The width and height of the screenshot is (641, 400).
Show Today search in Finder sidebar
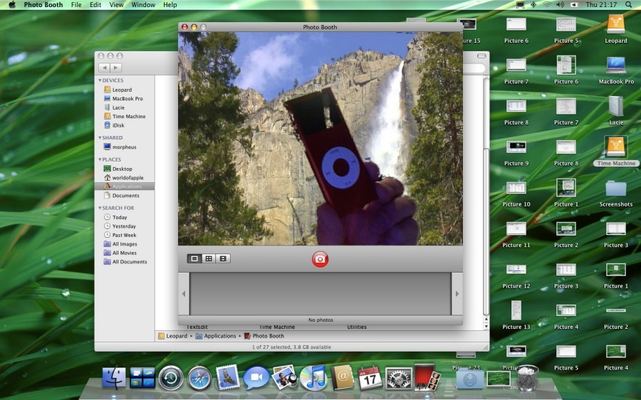click(x=115, y=217)
